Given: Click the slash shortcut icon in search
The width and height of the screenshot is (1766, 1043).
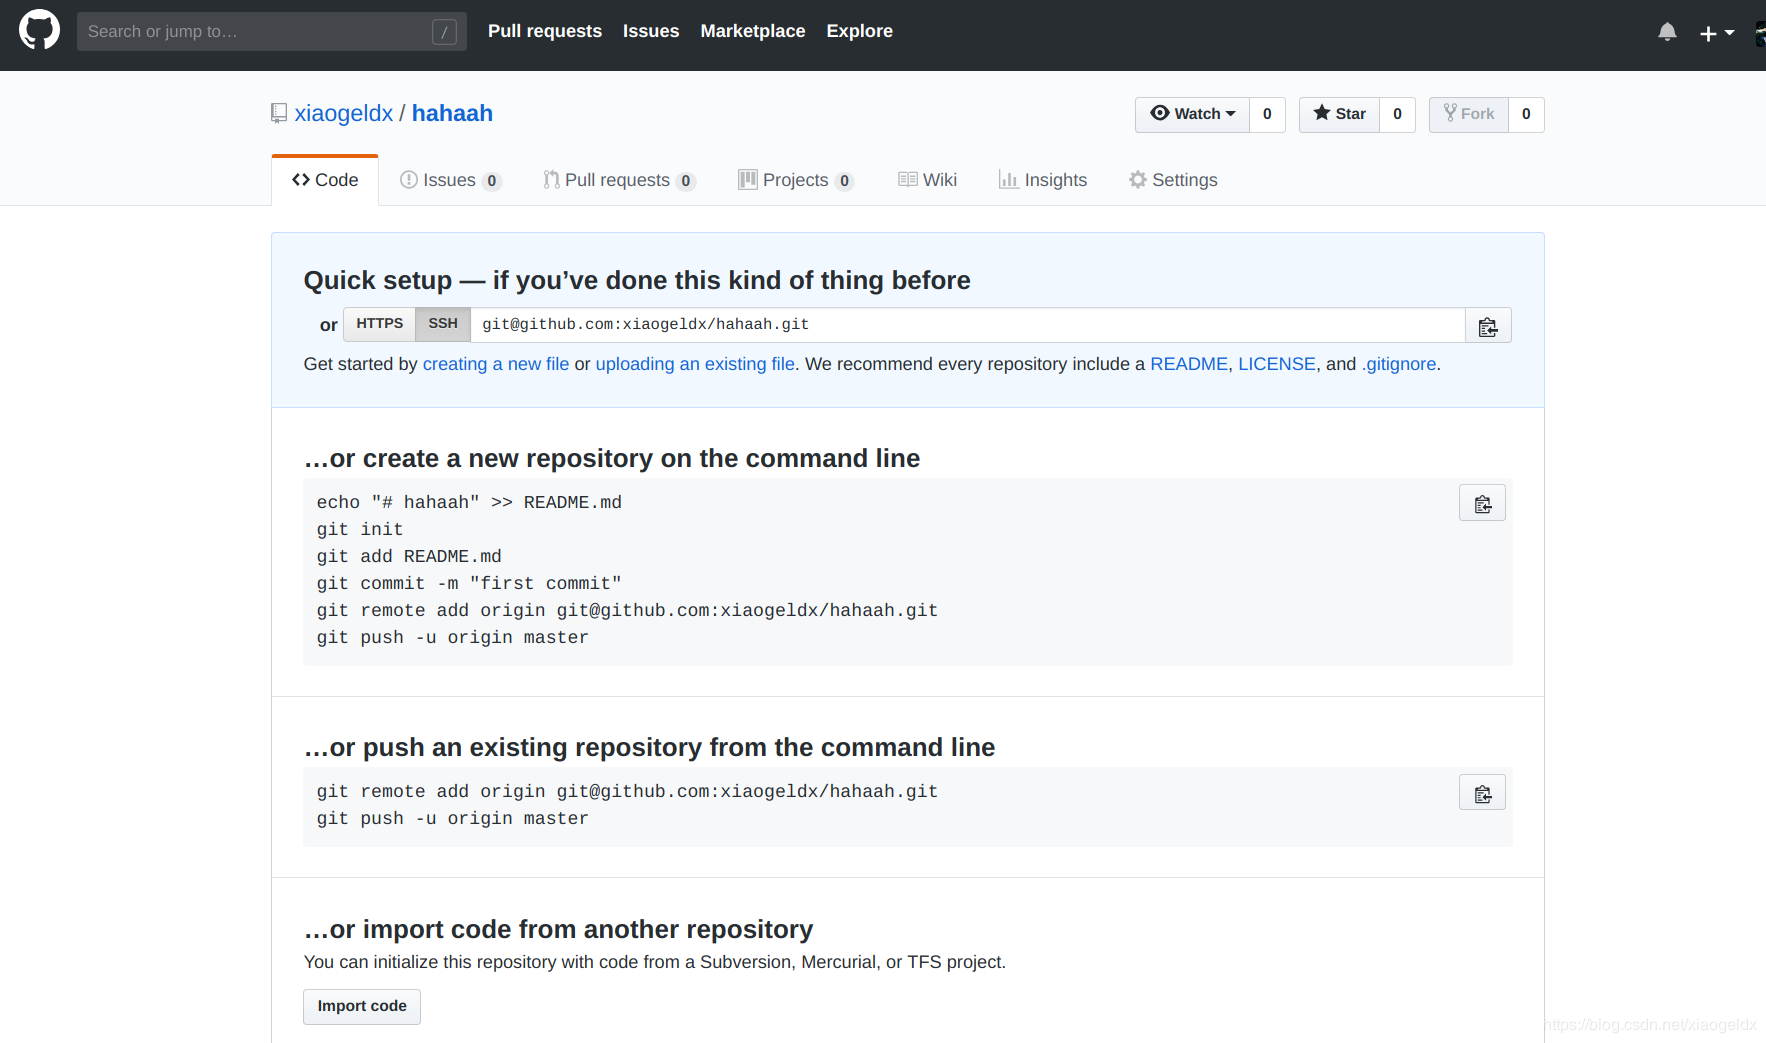Looking at the screenshot, I should click(445, 32).
